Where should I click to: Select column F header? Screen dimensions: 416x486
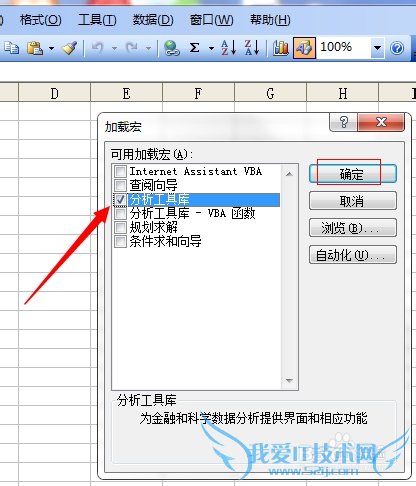point(198,93)
